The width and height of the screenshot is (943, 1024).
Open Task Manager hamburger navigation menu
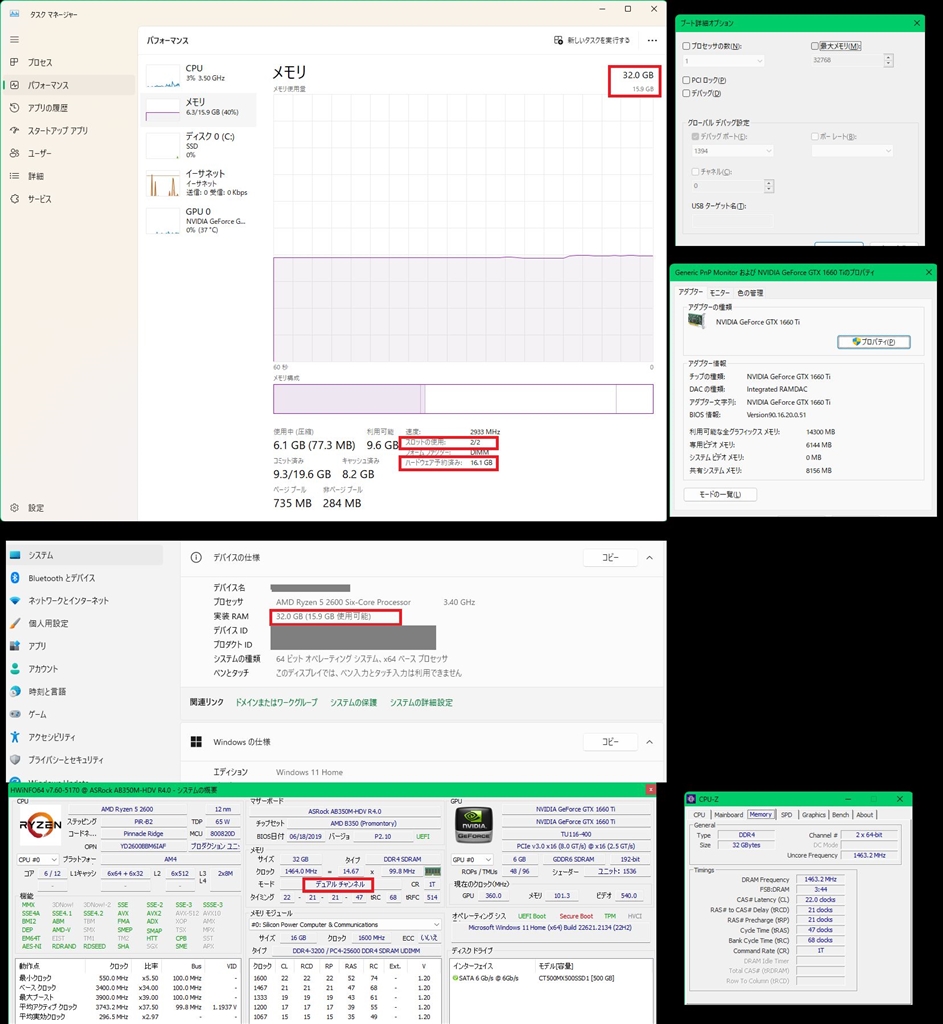point(14,39)
